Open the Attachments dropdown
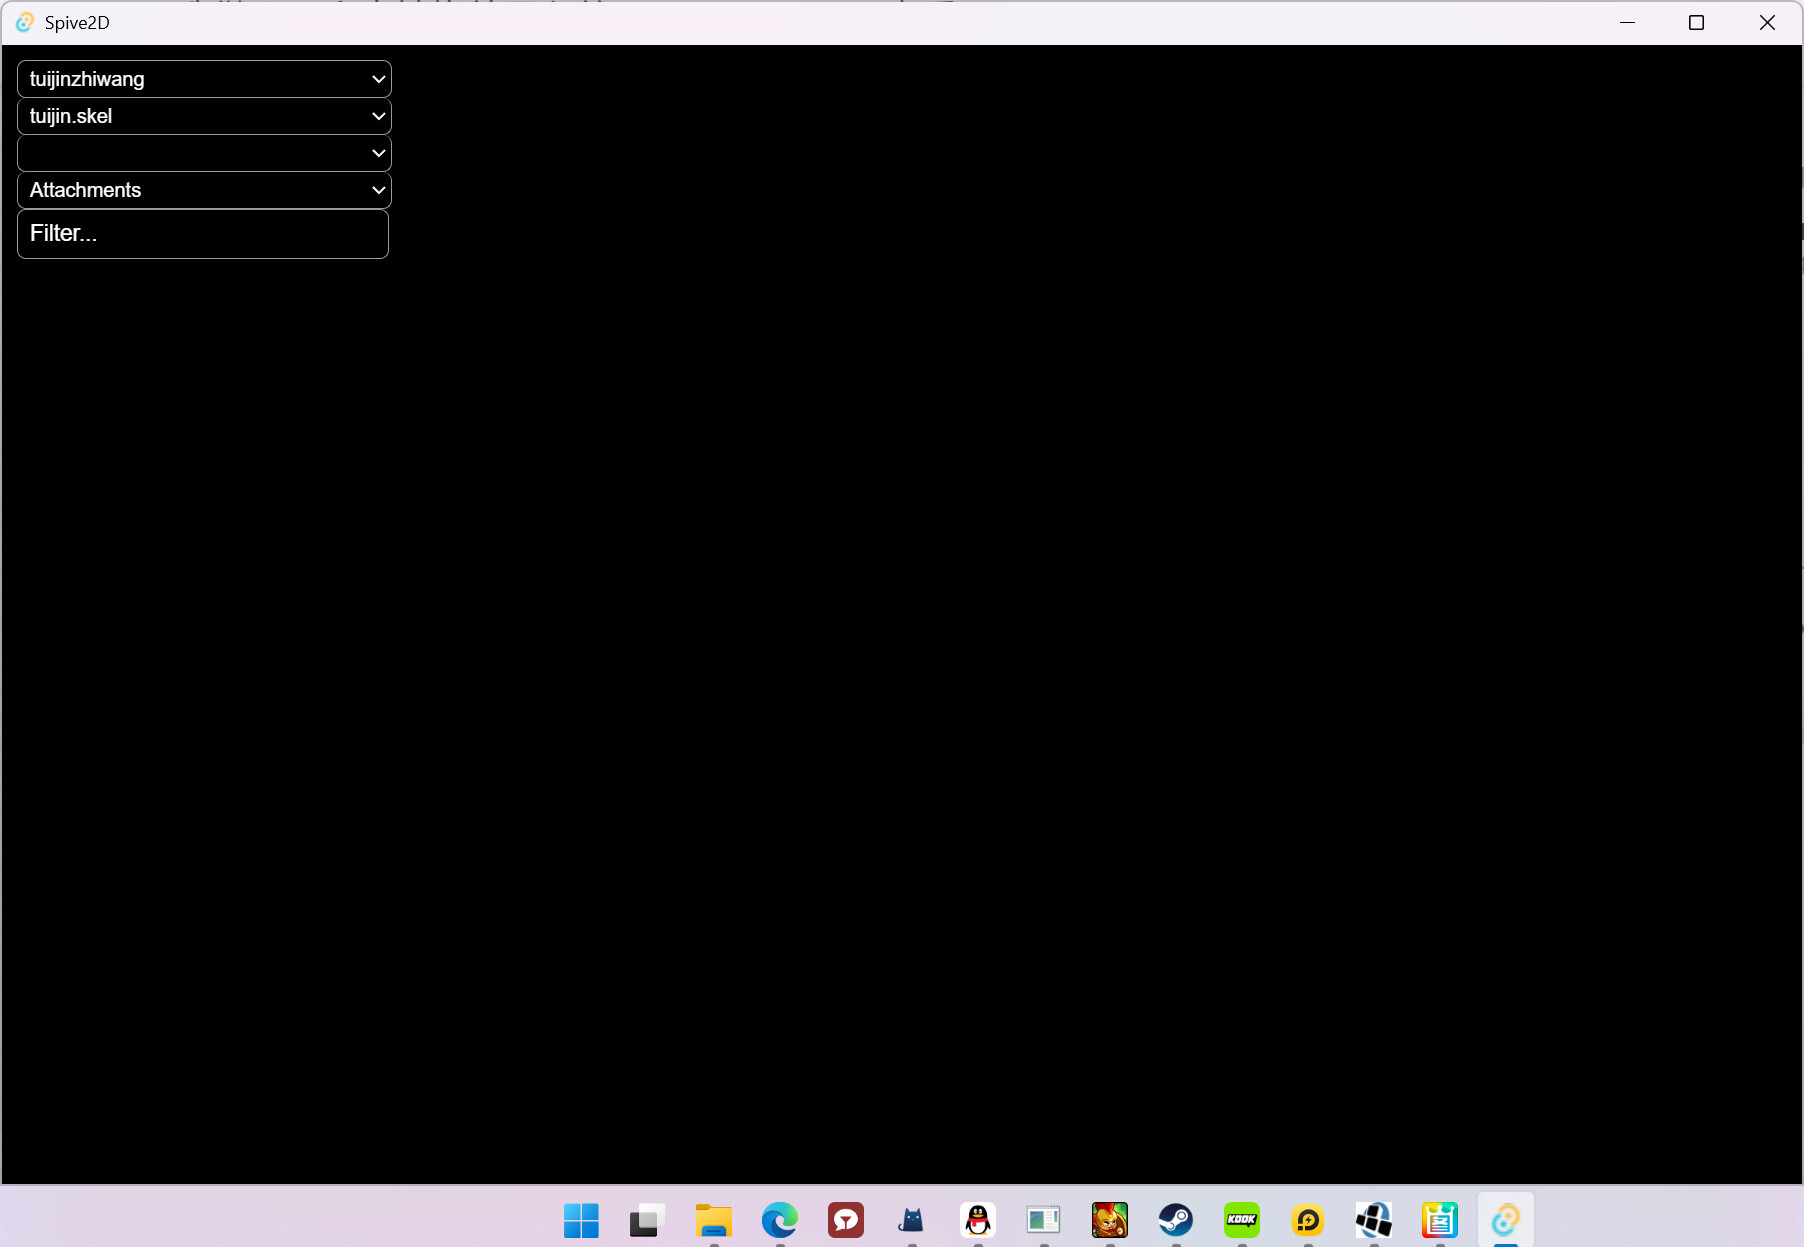Viewport: 1804px width, 1247px height. (x=204, y=190)
